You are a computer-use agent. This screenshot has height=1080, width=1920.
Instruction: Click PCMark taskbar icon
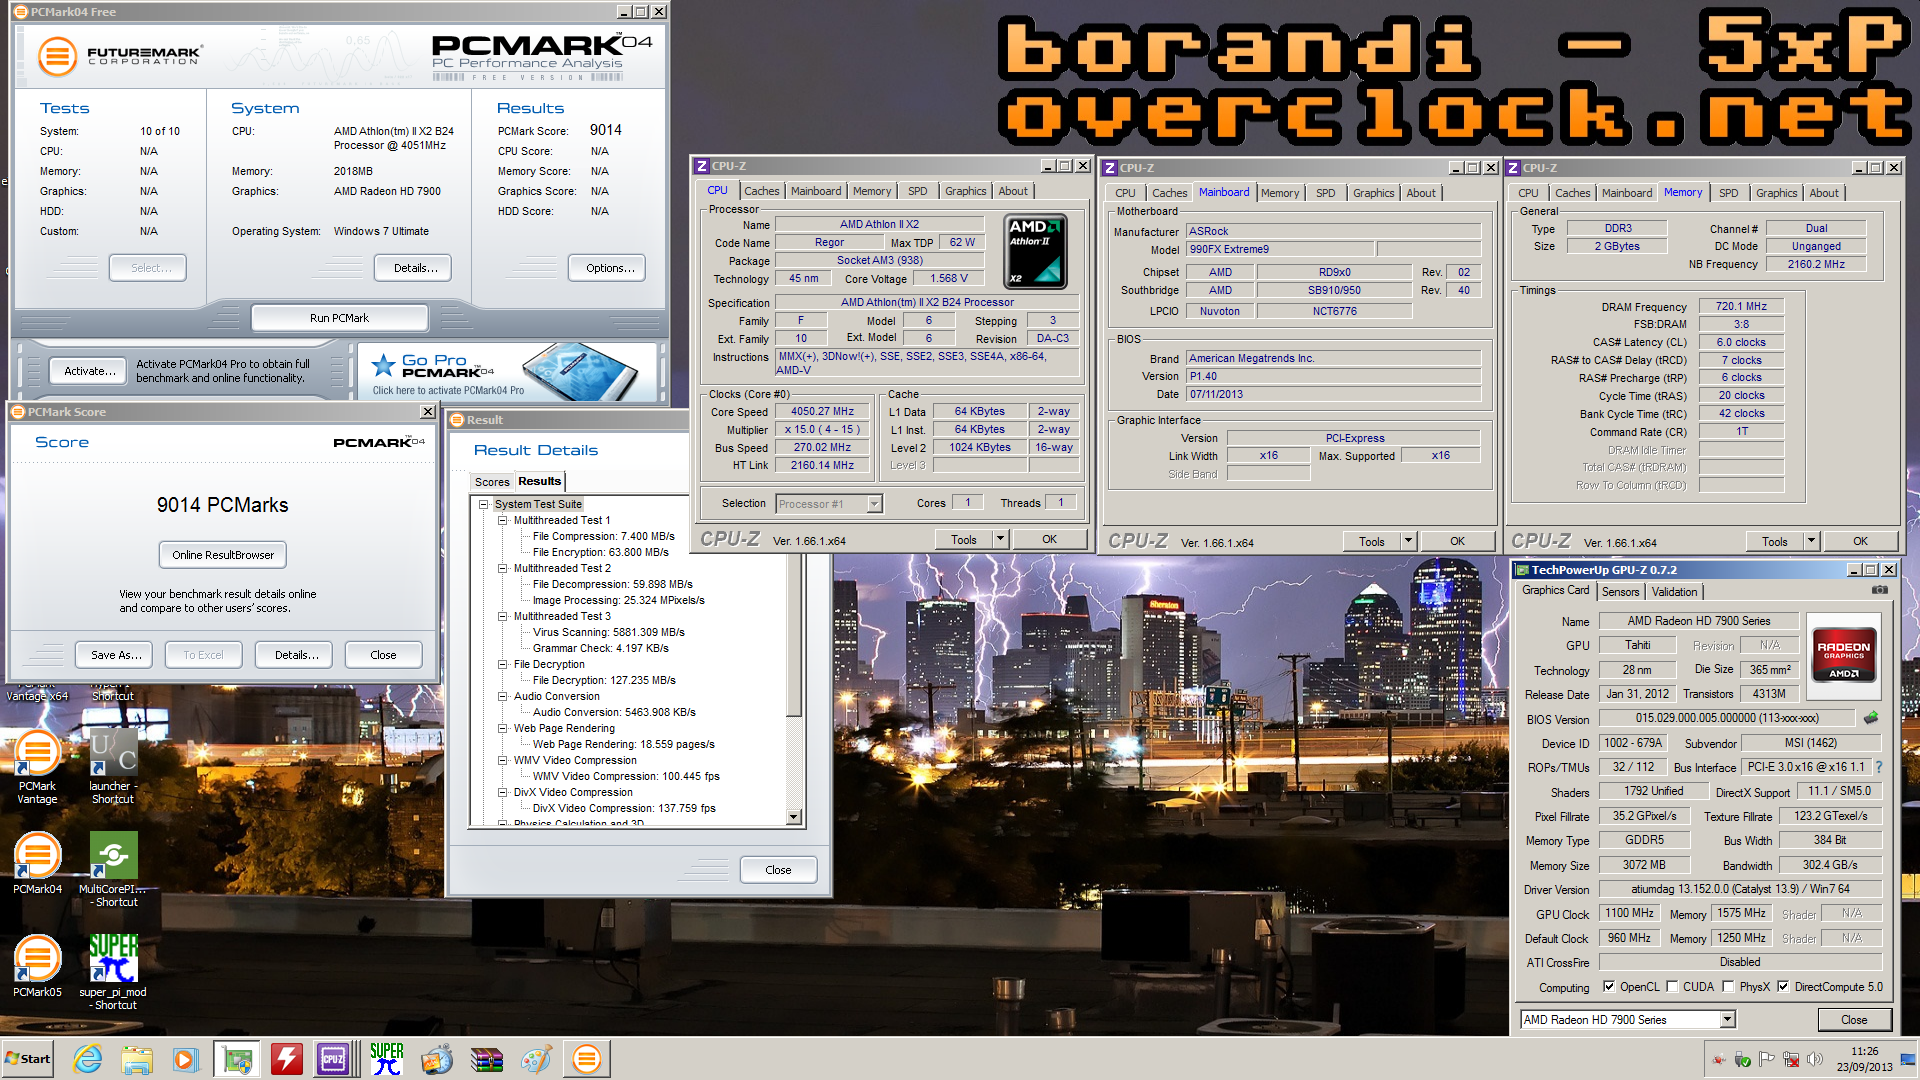(x=587, y=1059)
